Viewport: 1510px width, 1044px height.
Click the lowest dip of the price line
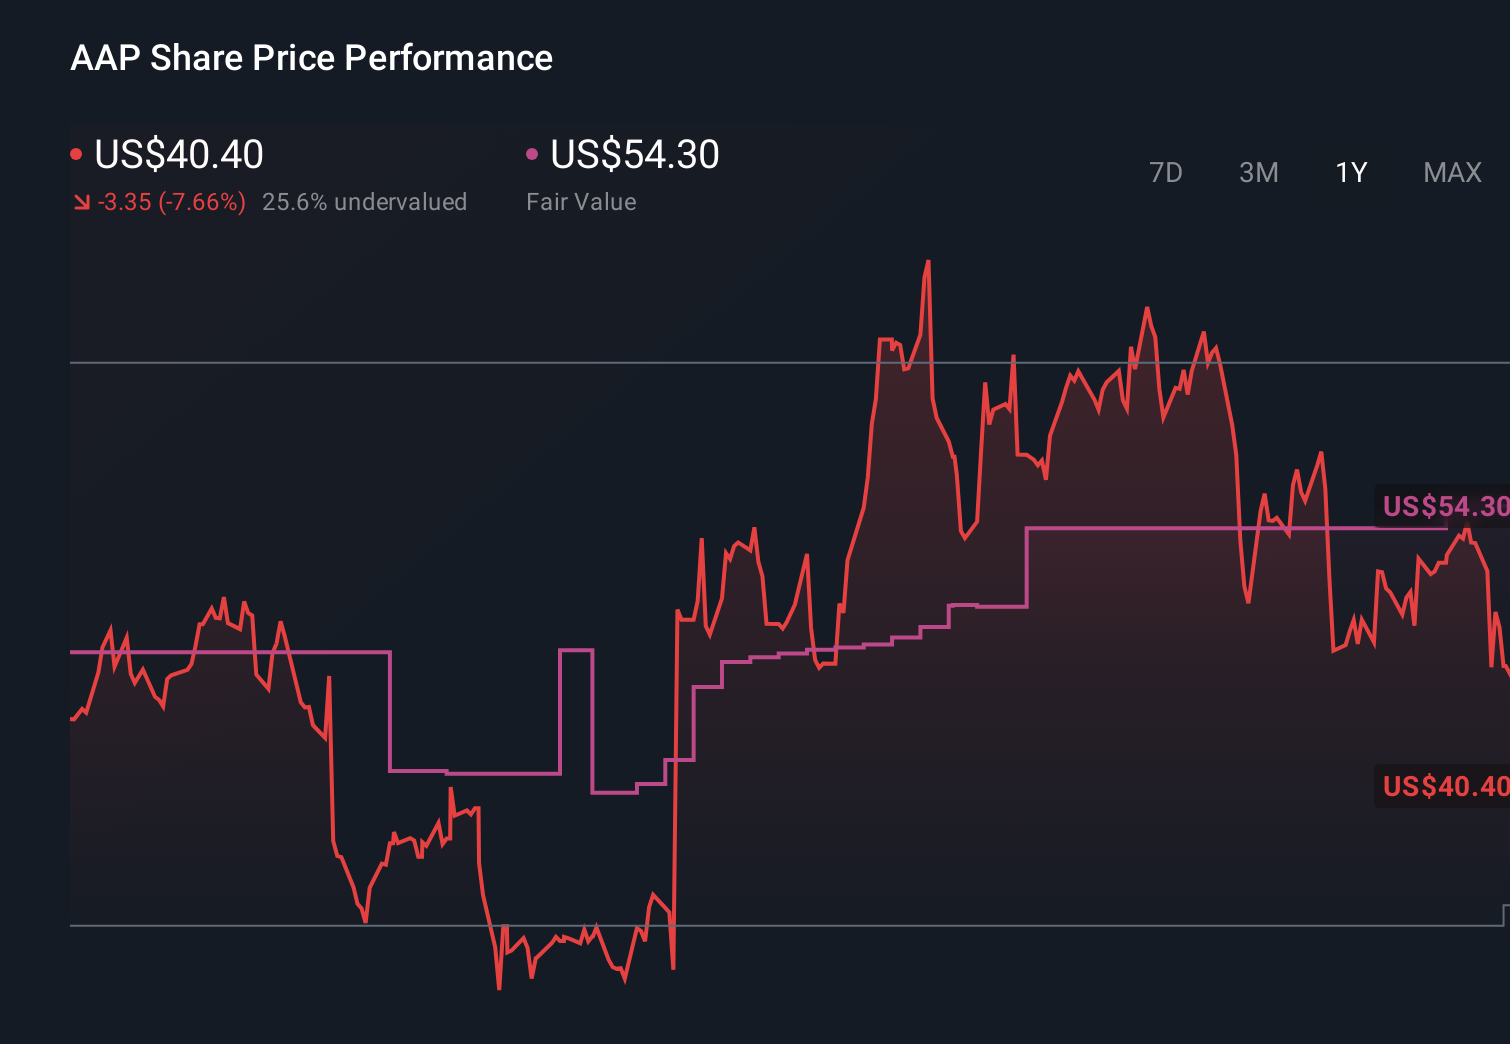[500, 988]
